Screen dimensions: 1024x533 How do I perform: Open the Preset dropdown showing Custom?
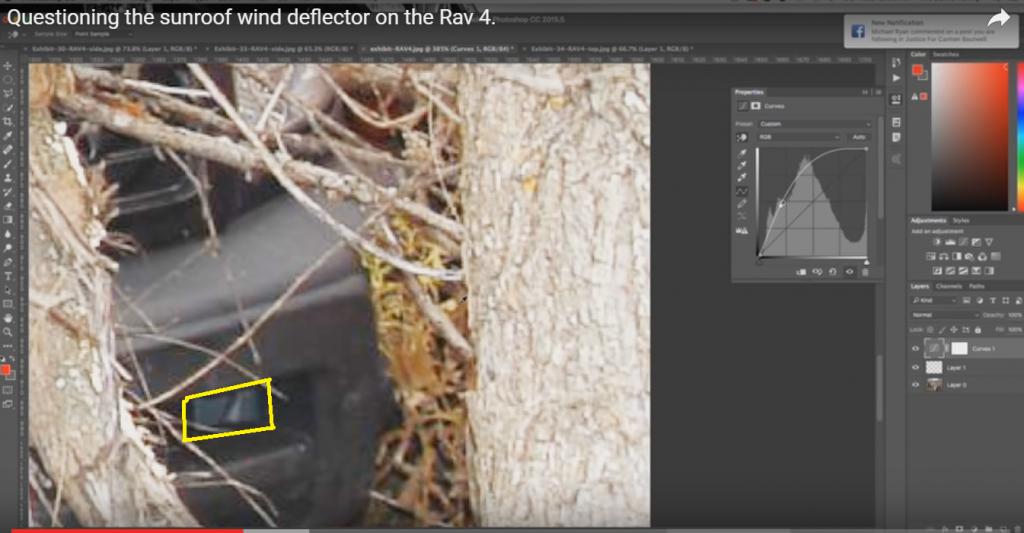(x=814, y=124)
